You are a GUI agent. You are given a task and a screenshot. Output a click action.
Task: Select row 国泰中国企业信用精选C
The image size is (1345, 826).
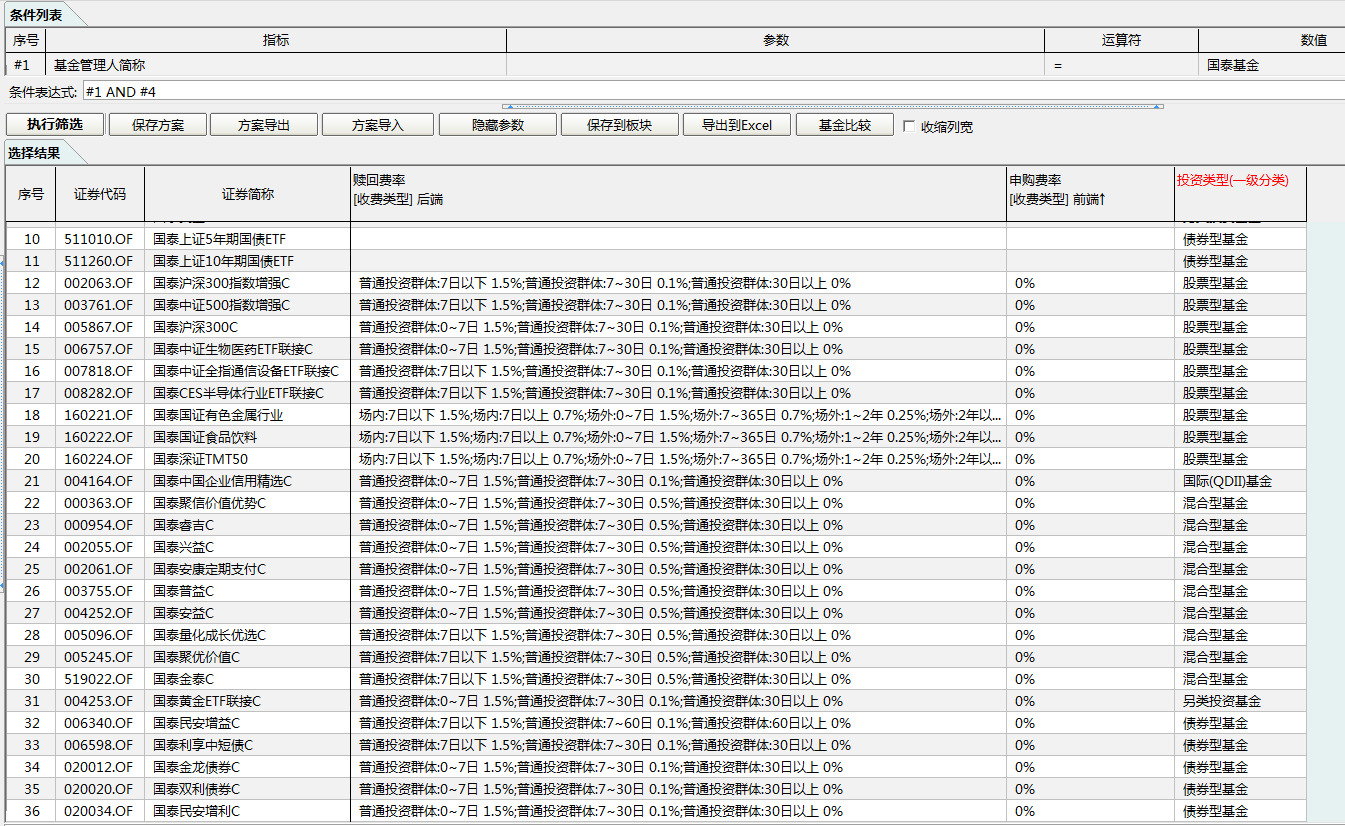656,481
